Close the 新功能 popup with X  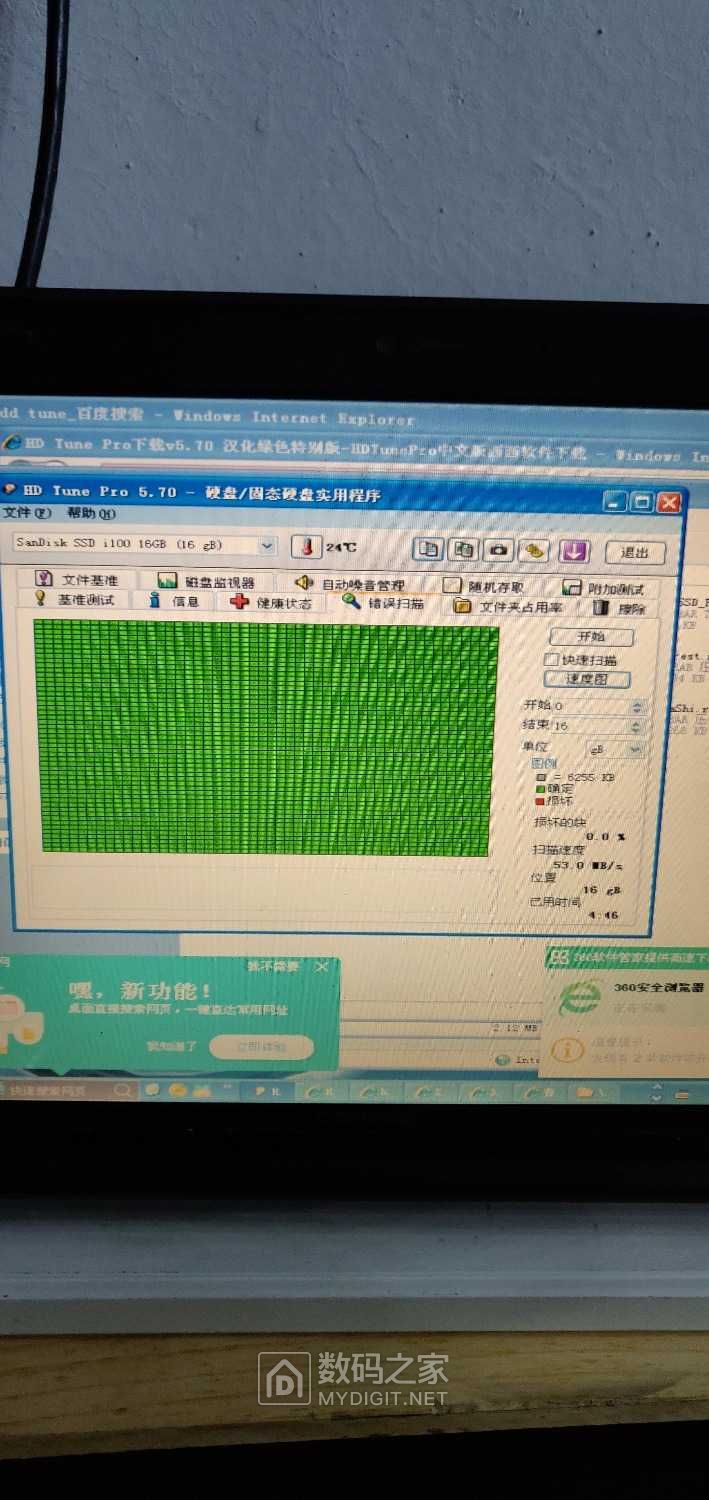(321, 967)
